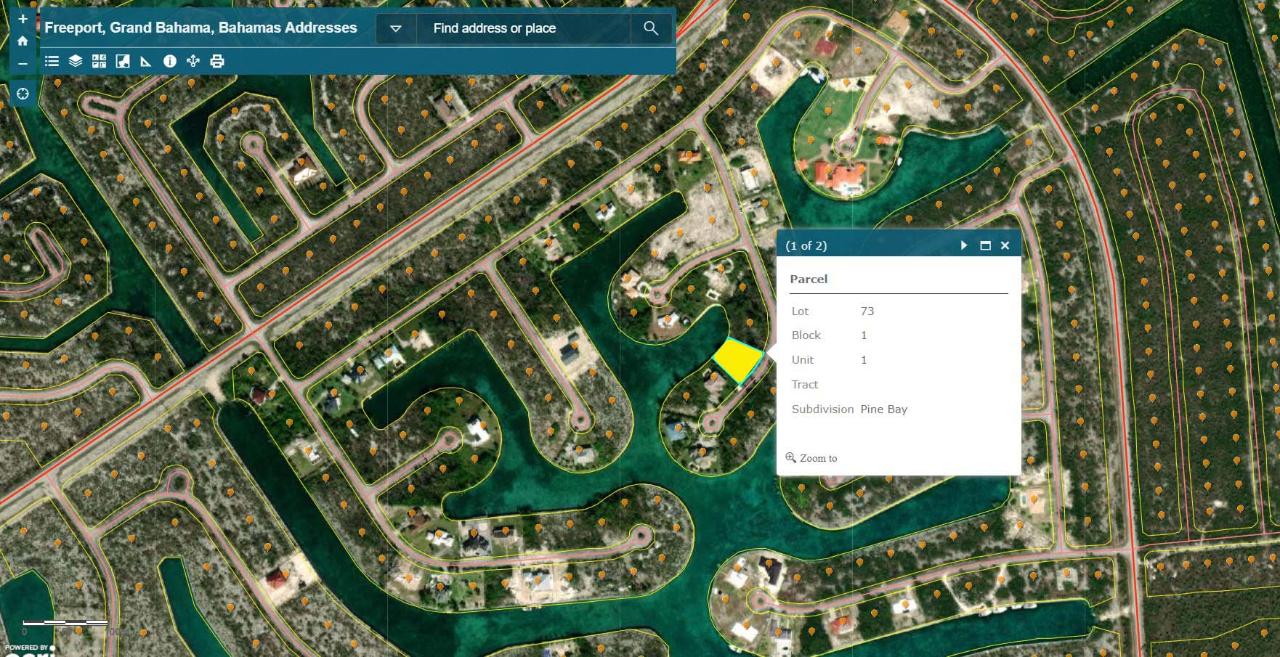Show the next feature in the popup
This screenshot has width=1280, height=657.
(964, 245)
